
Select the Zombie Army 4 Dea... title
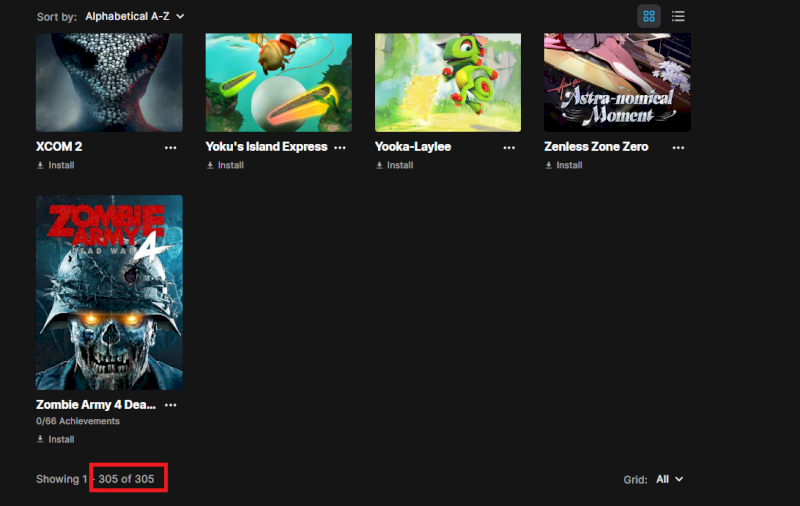[96, 404]
